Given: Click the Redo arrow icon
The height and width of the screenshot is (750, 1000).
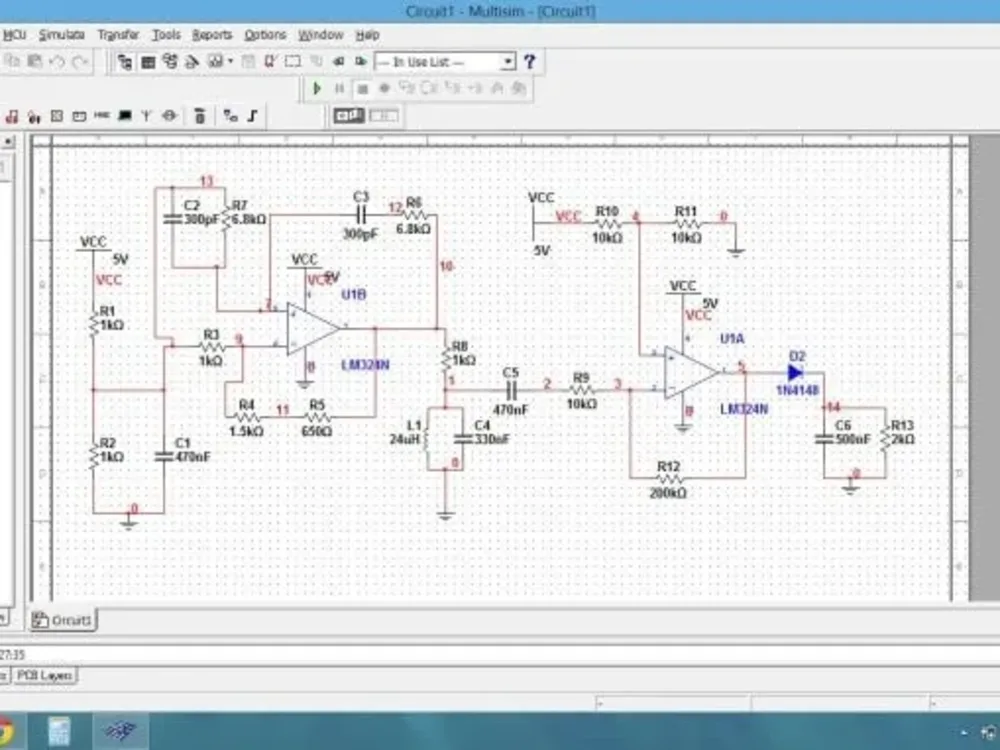Looking at the screenshot, I should (x=80, y=62).
